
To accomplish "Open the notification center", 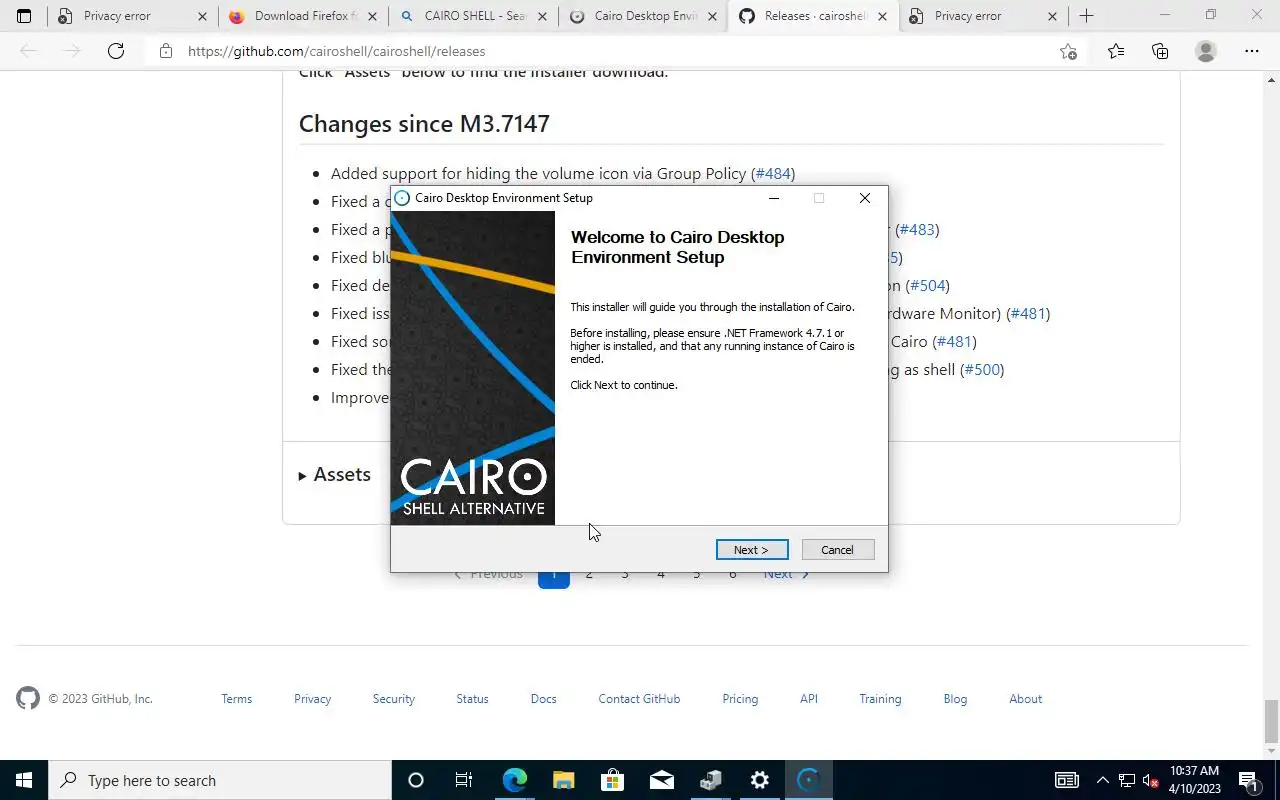I will coord(1248,780).
